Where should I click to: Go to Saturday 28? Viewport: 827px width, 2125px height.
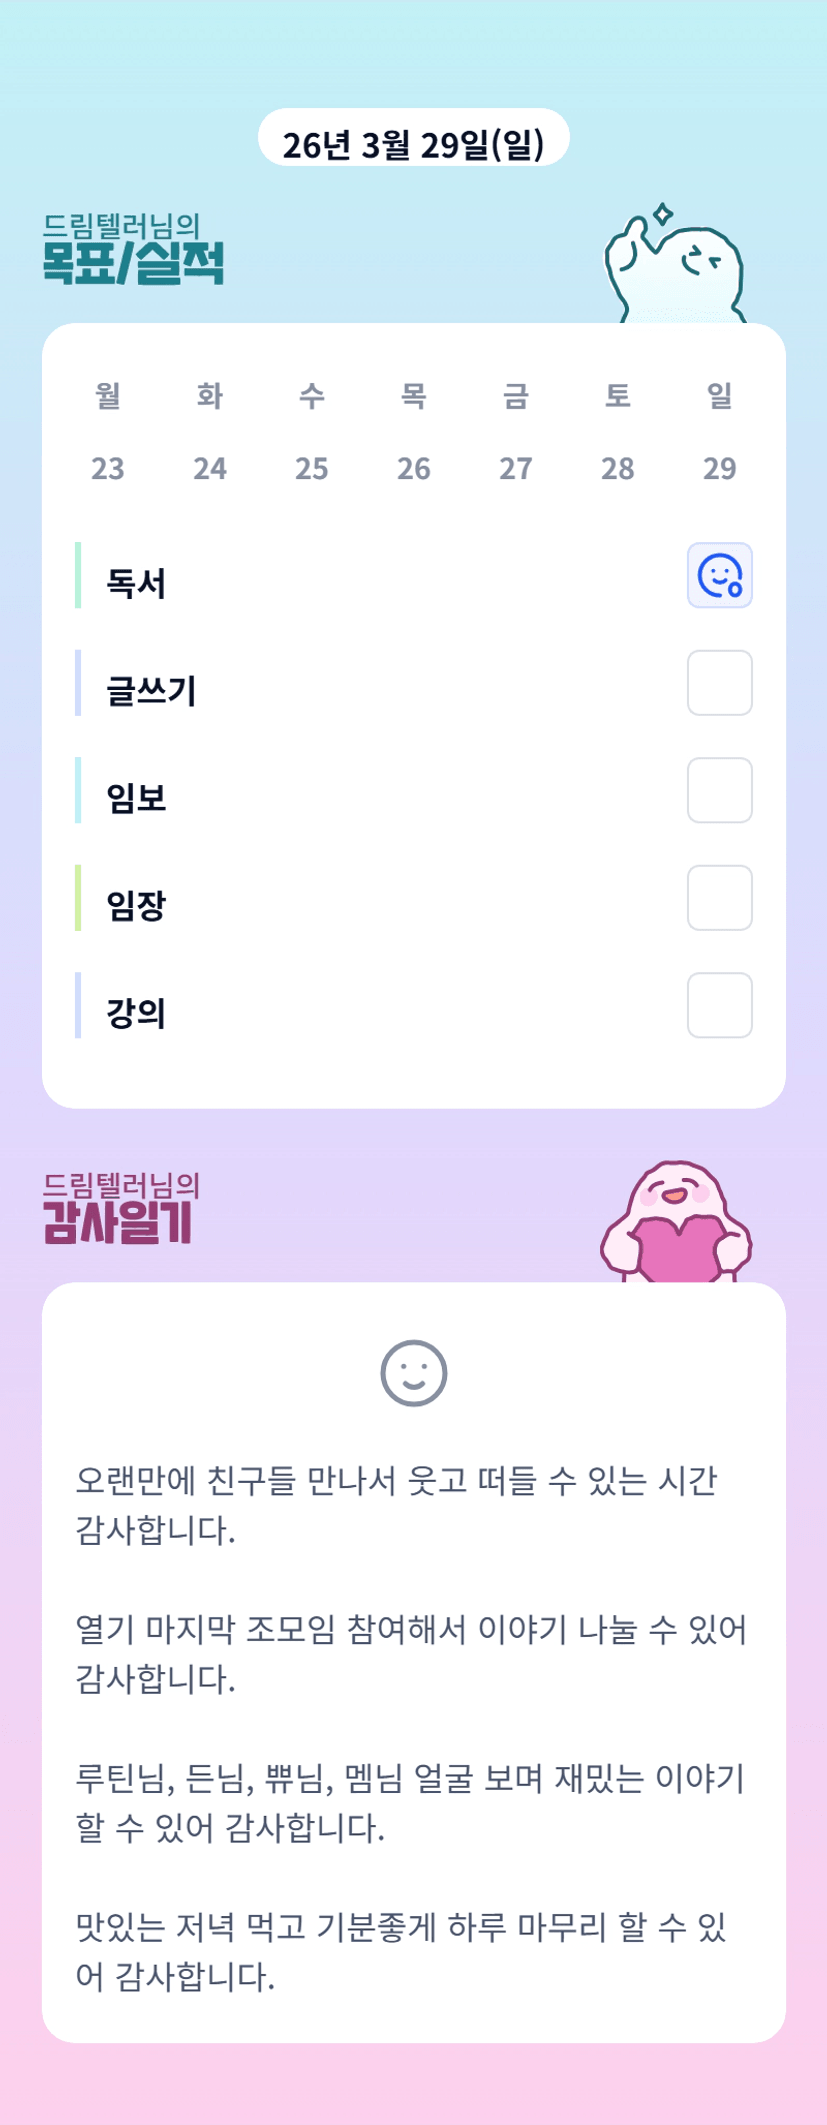pos(618,468)
